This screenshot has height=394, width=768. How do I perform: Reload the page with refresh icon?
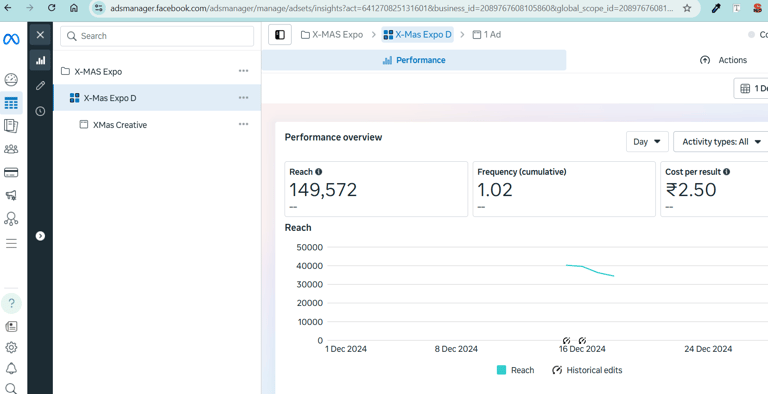tap(51, 8)
